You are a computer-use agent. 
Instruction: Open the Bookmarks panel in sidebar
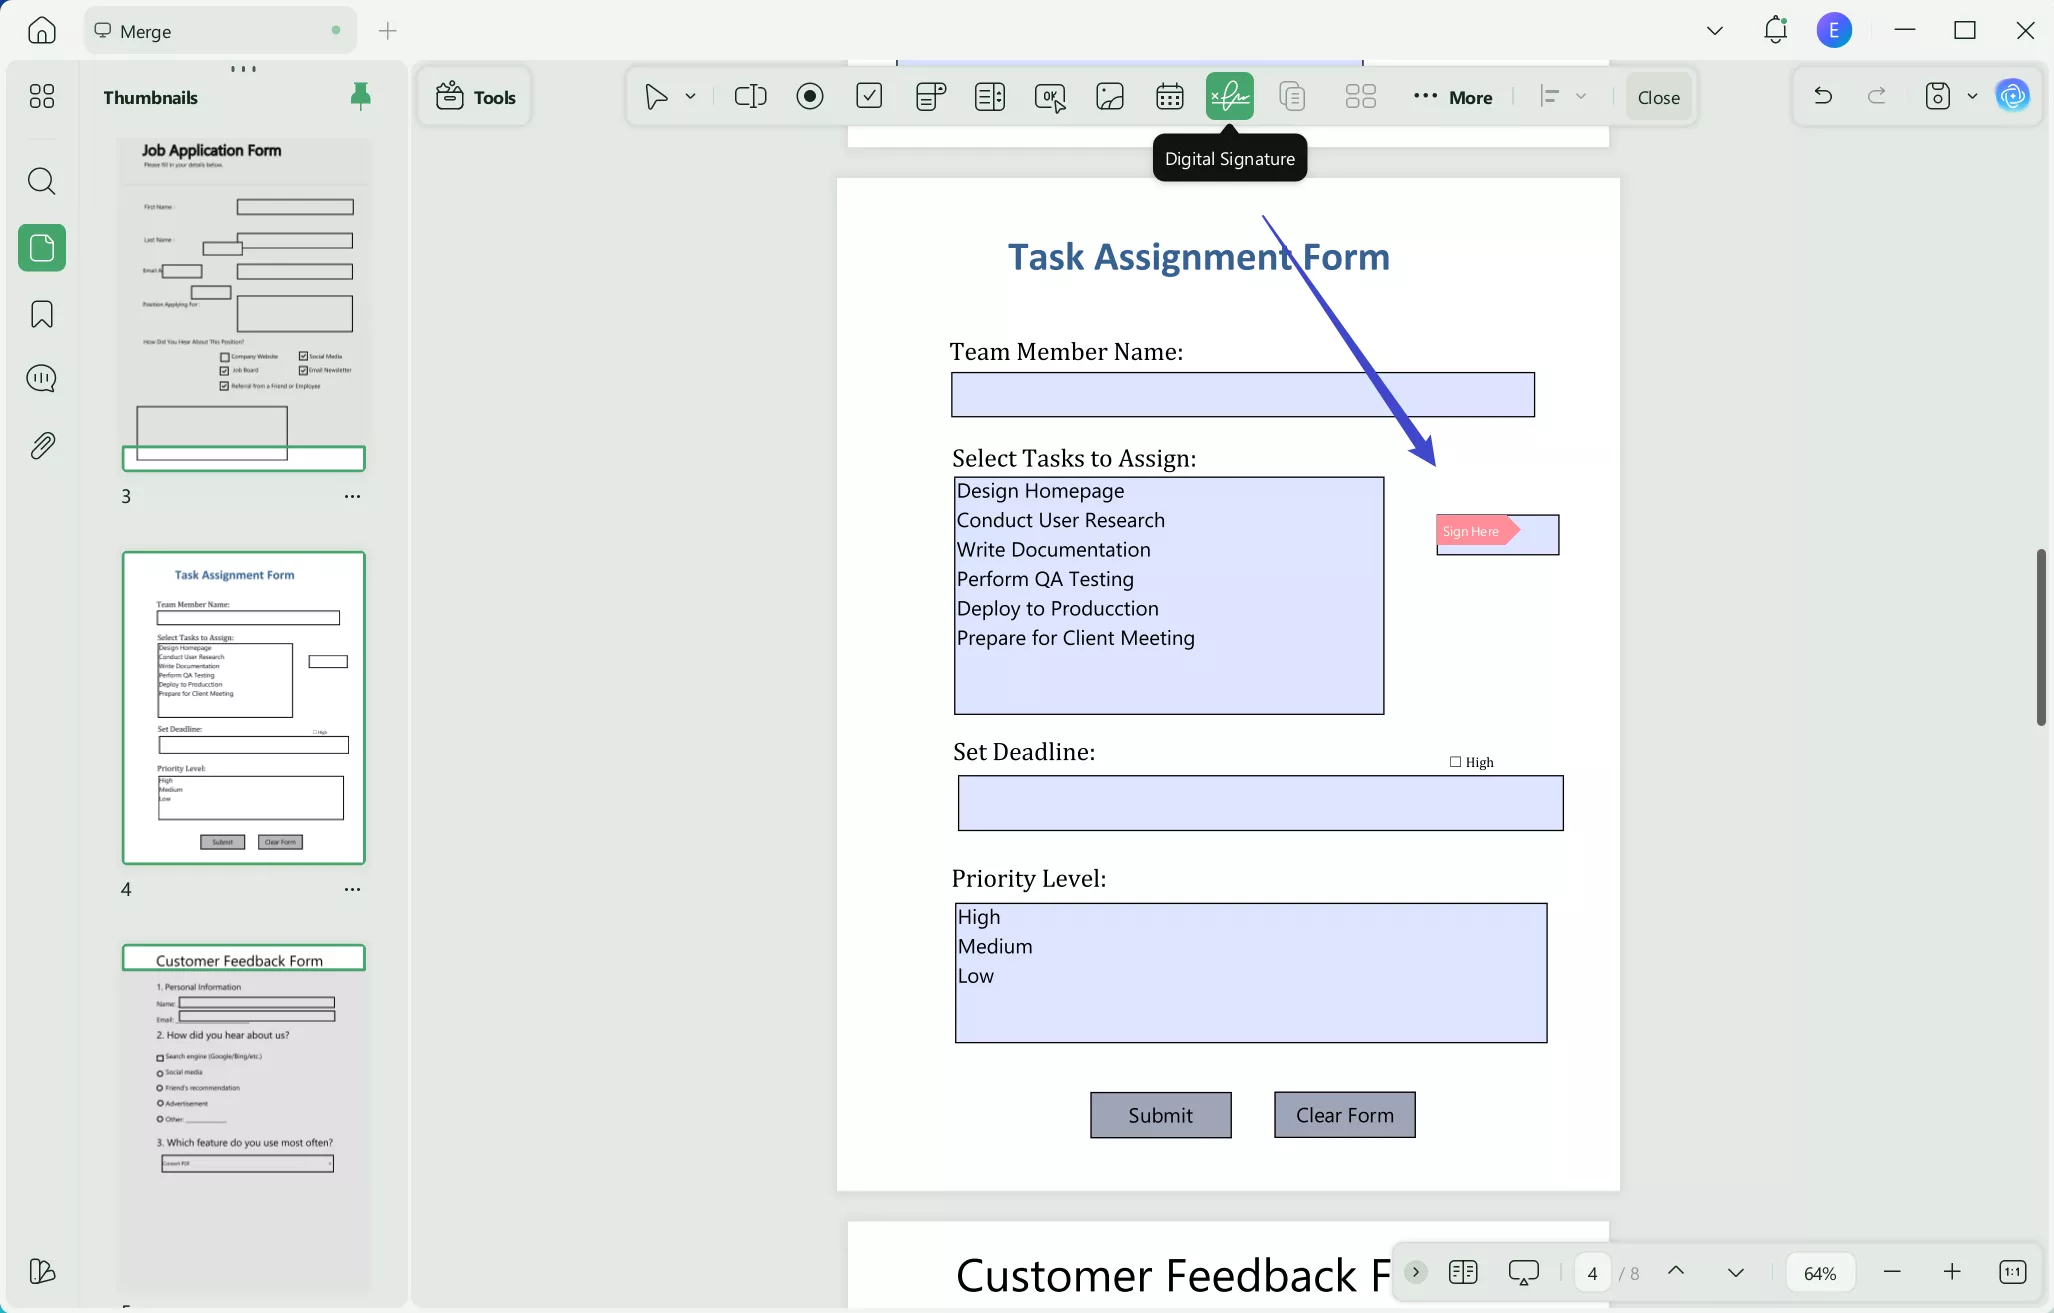click(41, 314)
